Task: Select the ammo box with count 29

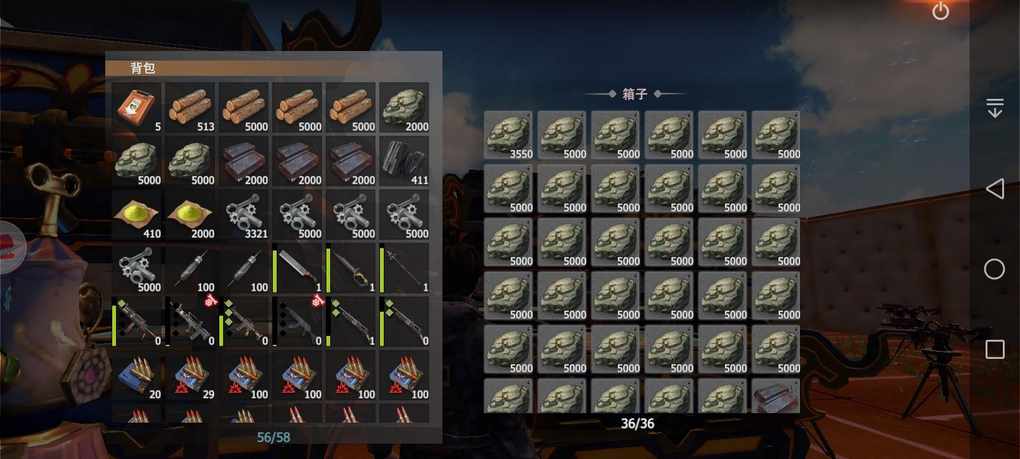Action: [x=190, y=375]
